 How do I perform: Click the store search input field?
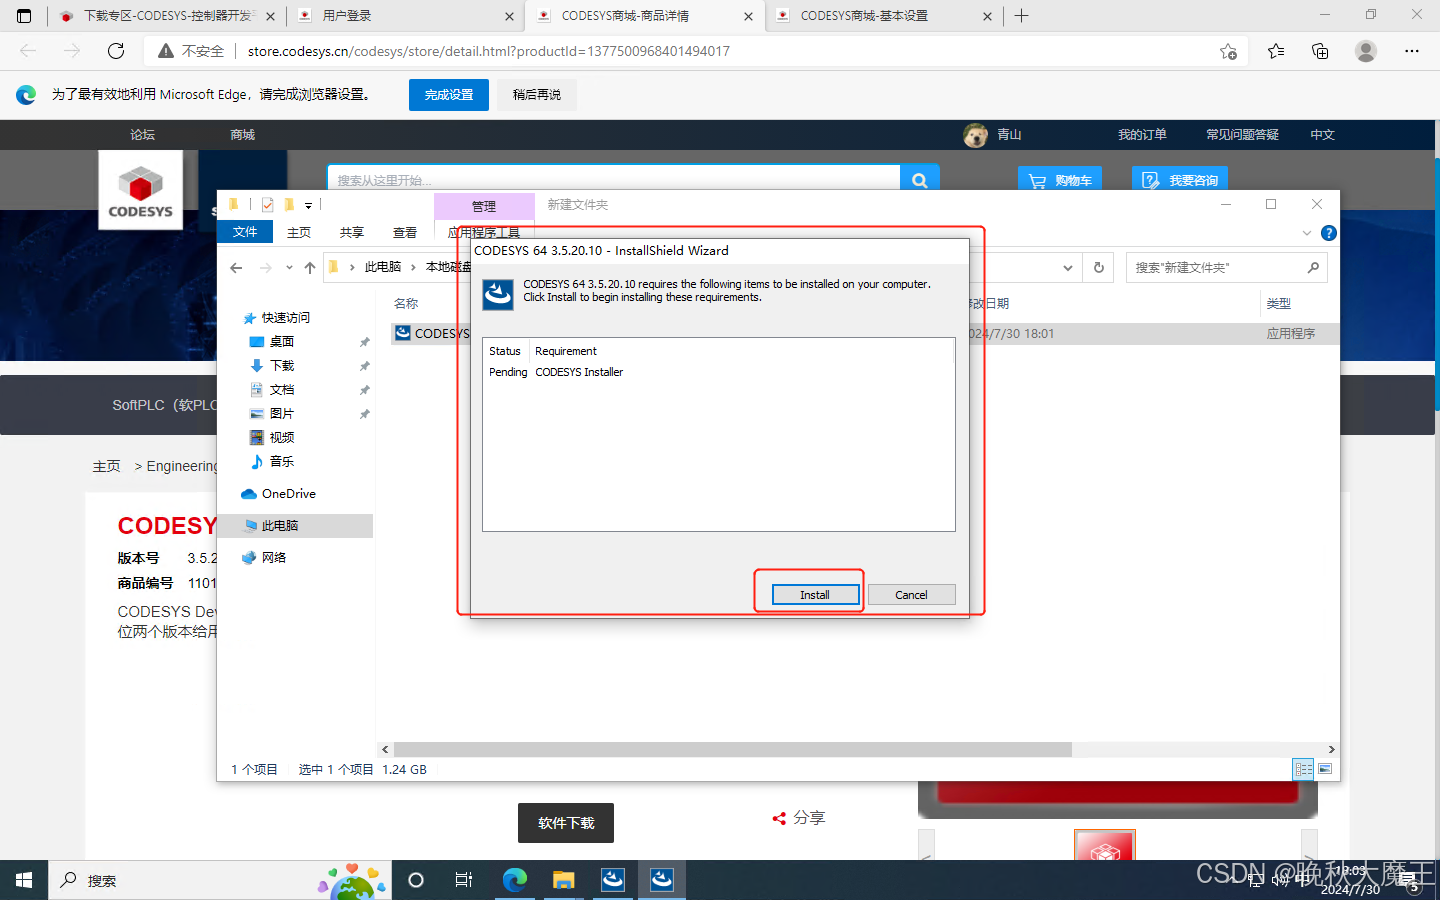tap(614, 180)
